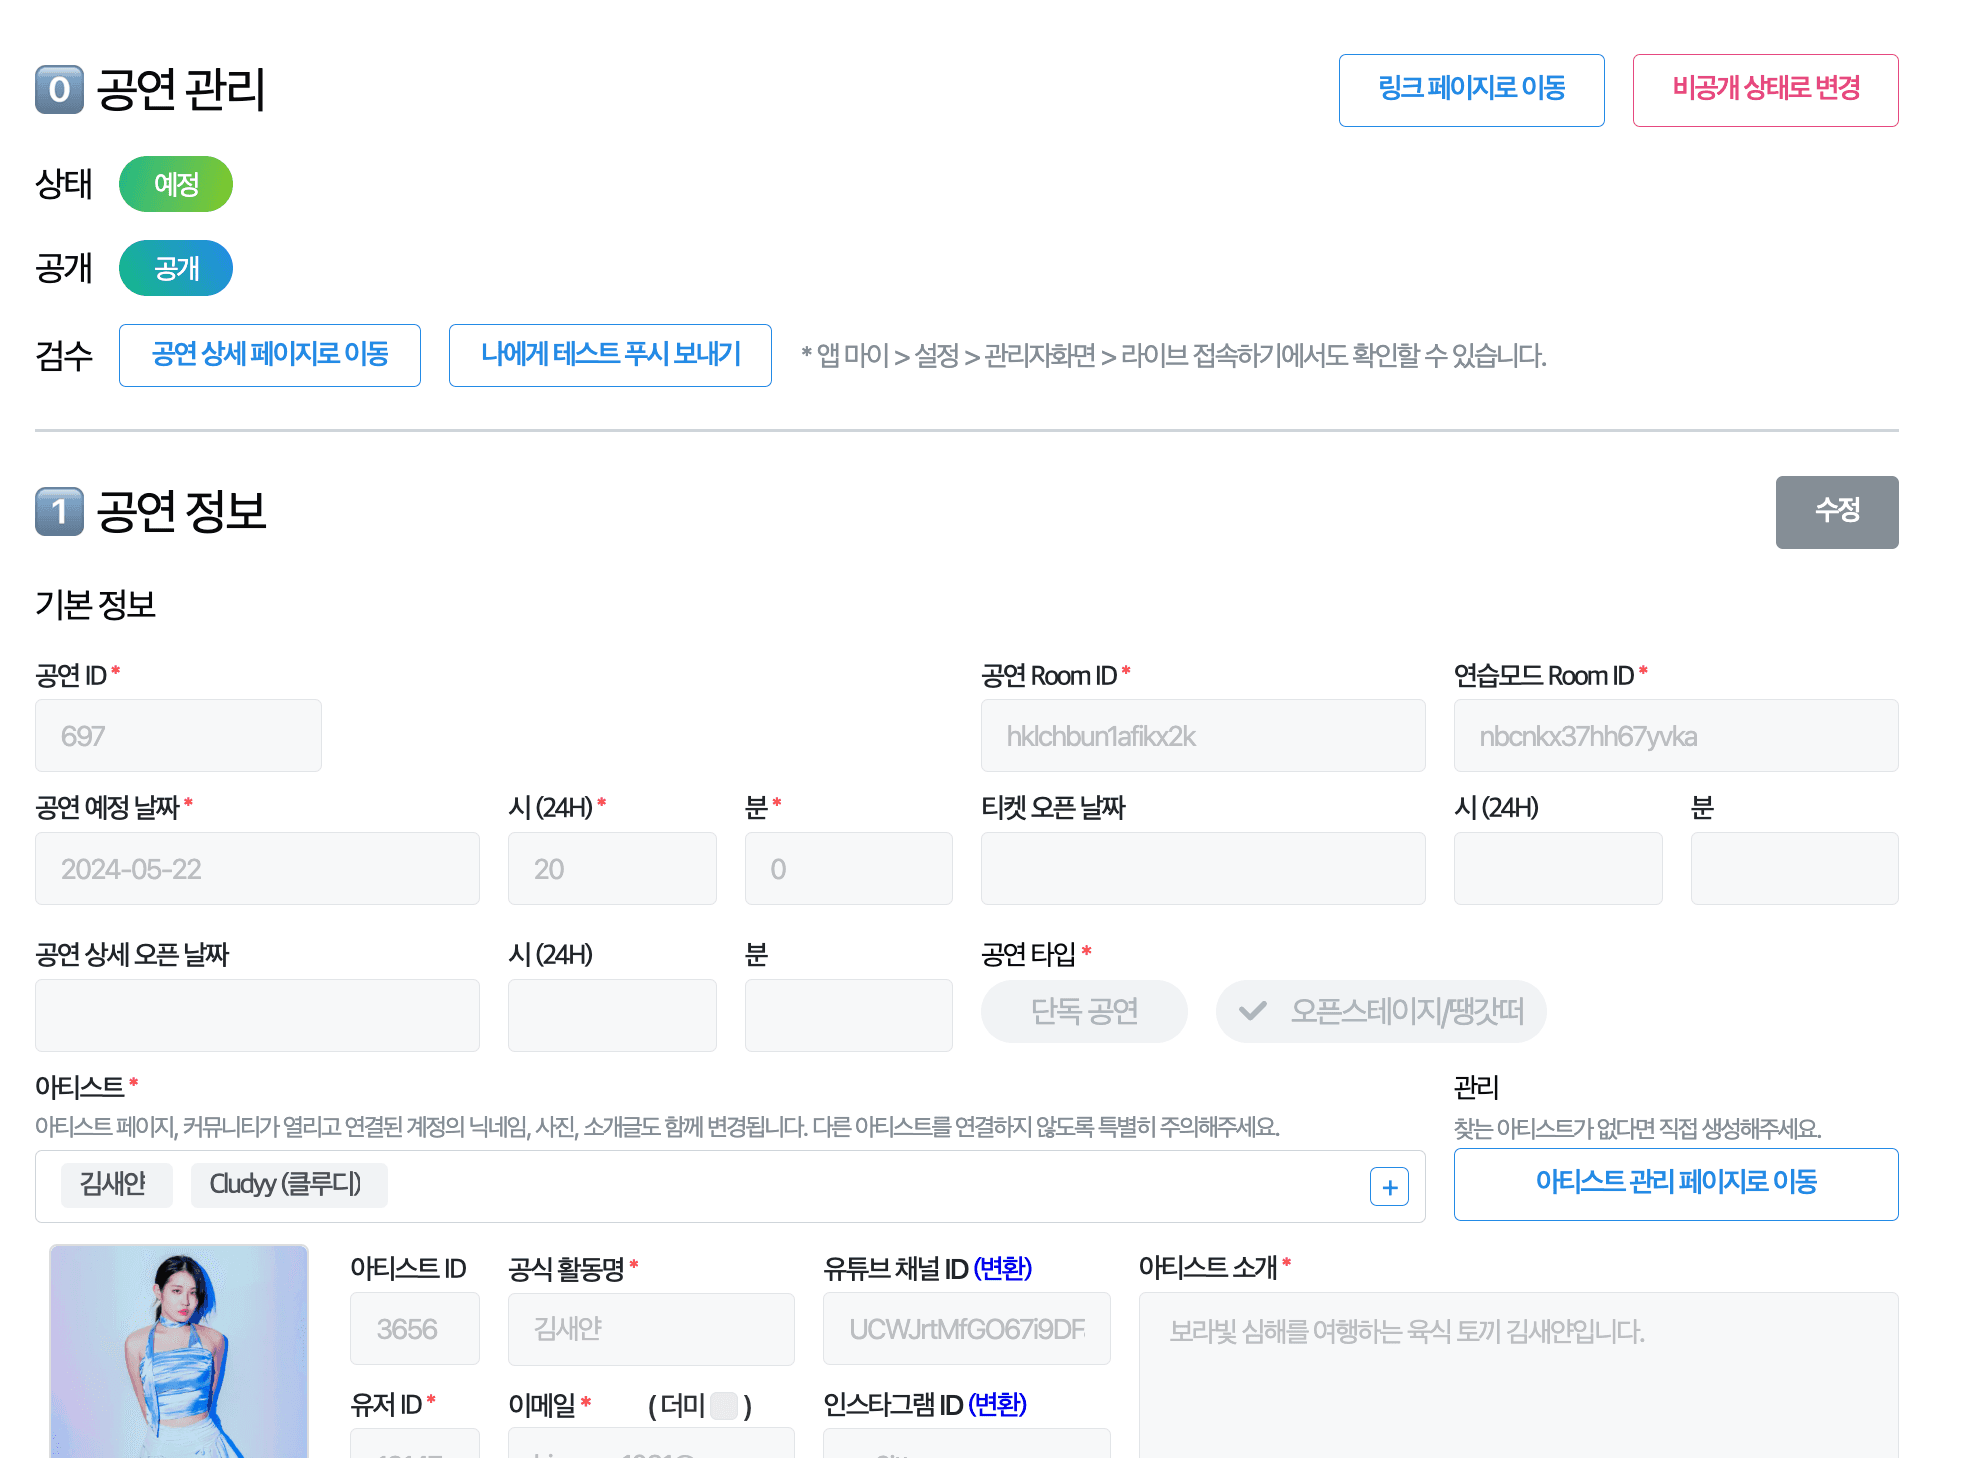The height and width of the screenshot is (1458, 1964).
Task: Click the 연습모드 Room ID input field
Action: tap(1676, 735)
